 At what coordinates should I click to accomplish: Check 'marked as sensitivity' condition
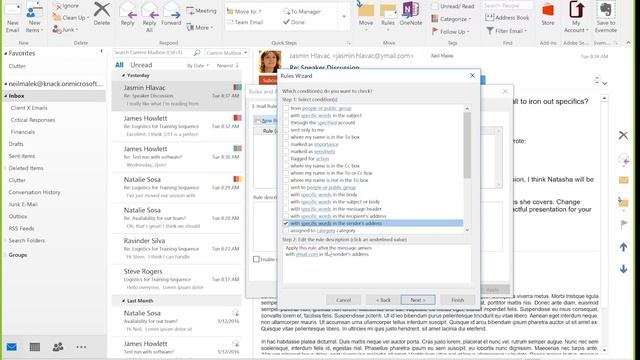286,151
